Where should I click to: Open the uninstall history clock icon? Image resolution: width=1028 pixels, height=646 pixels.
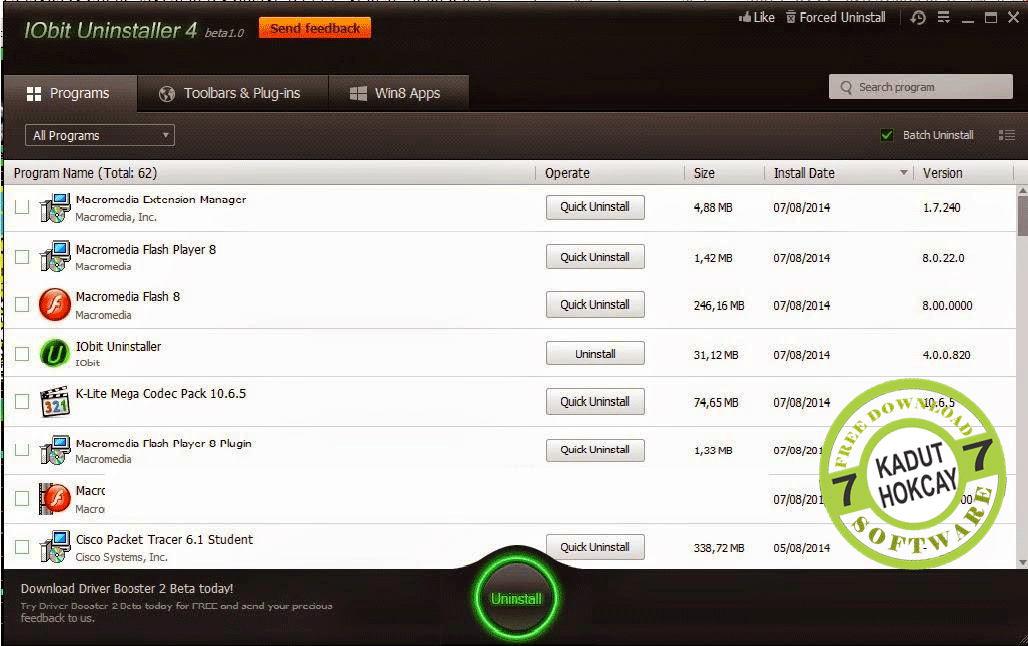(918, 18)
